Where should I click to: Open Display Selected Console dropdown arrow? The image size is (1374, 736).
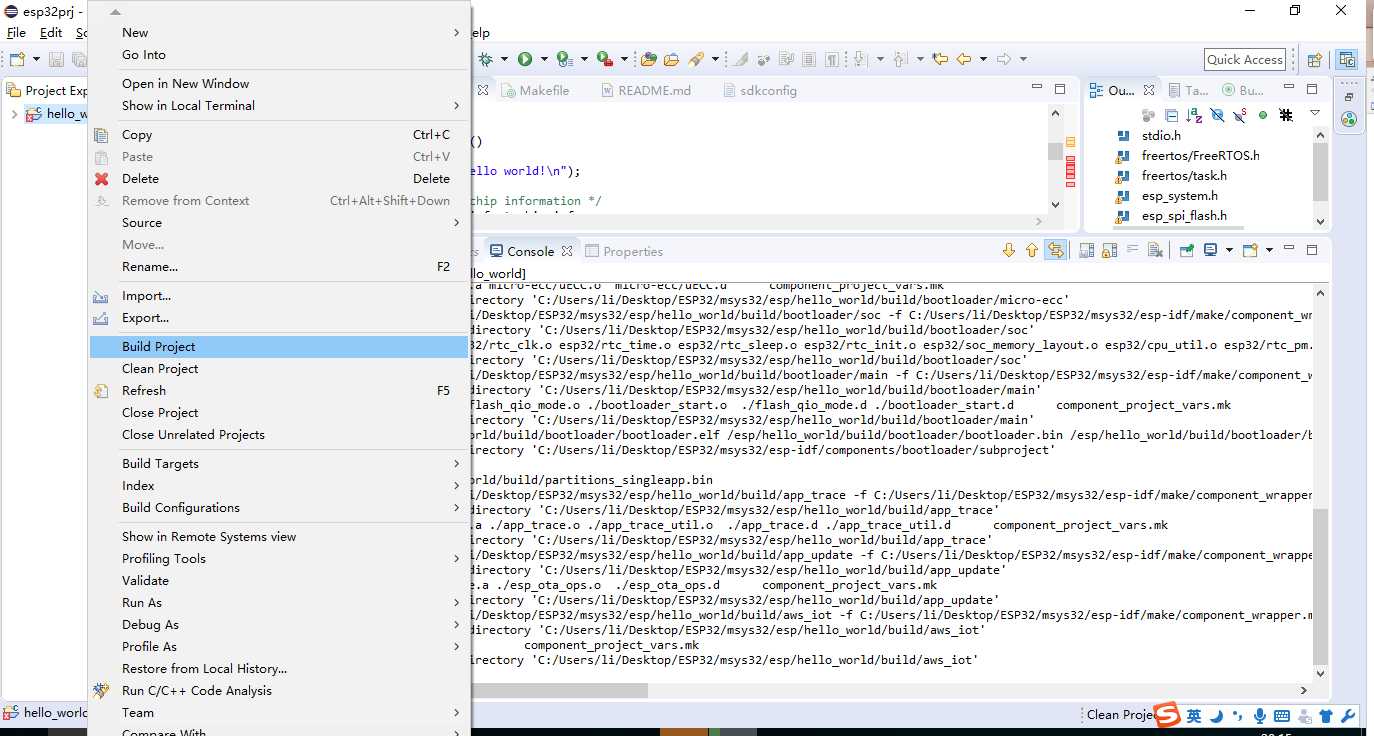[x=1228, y=250]
